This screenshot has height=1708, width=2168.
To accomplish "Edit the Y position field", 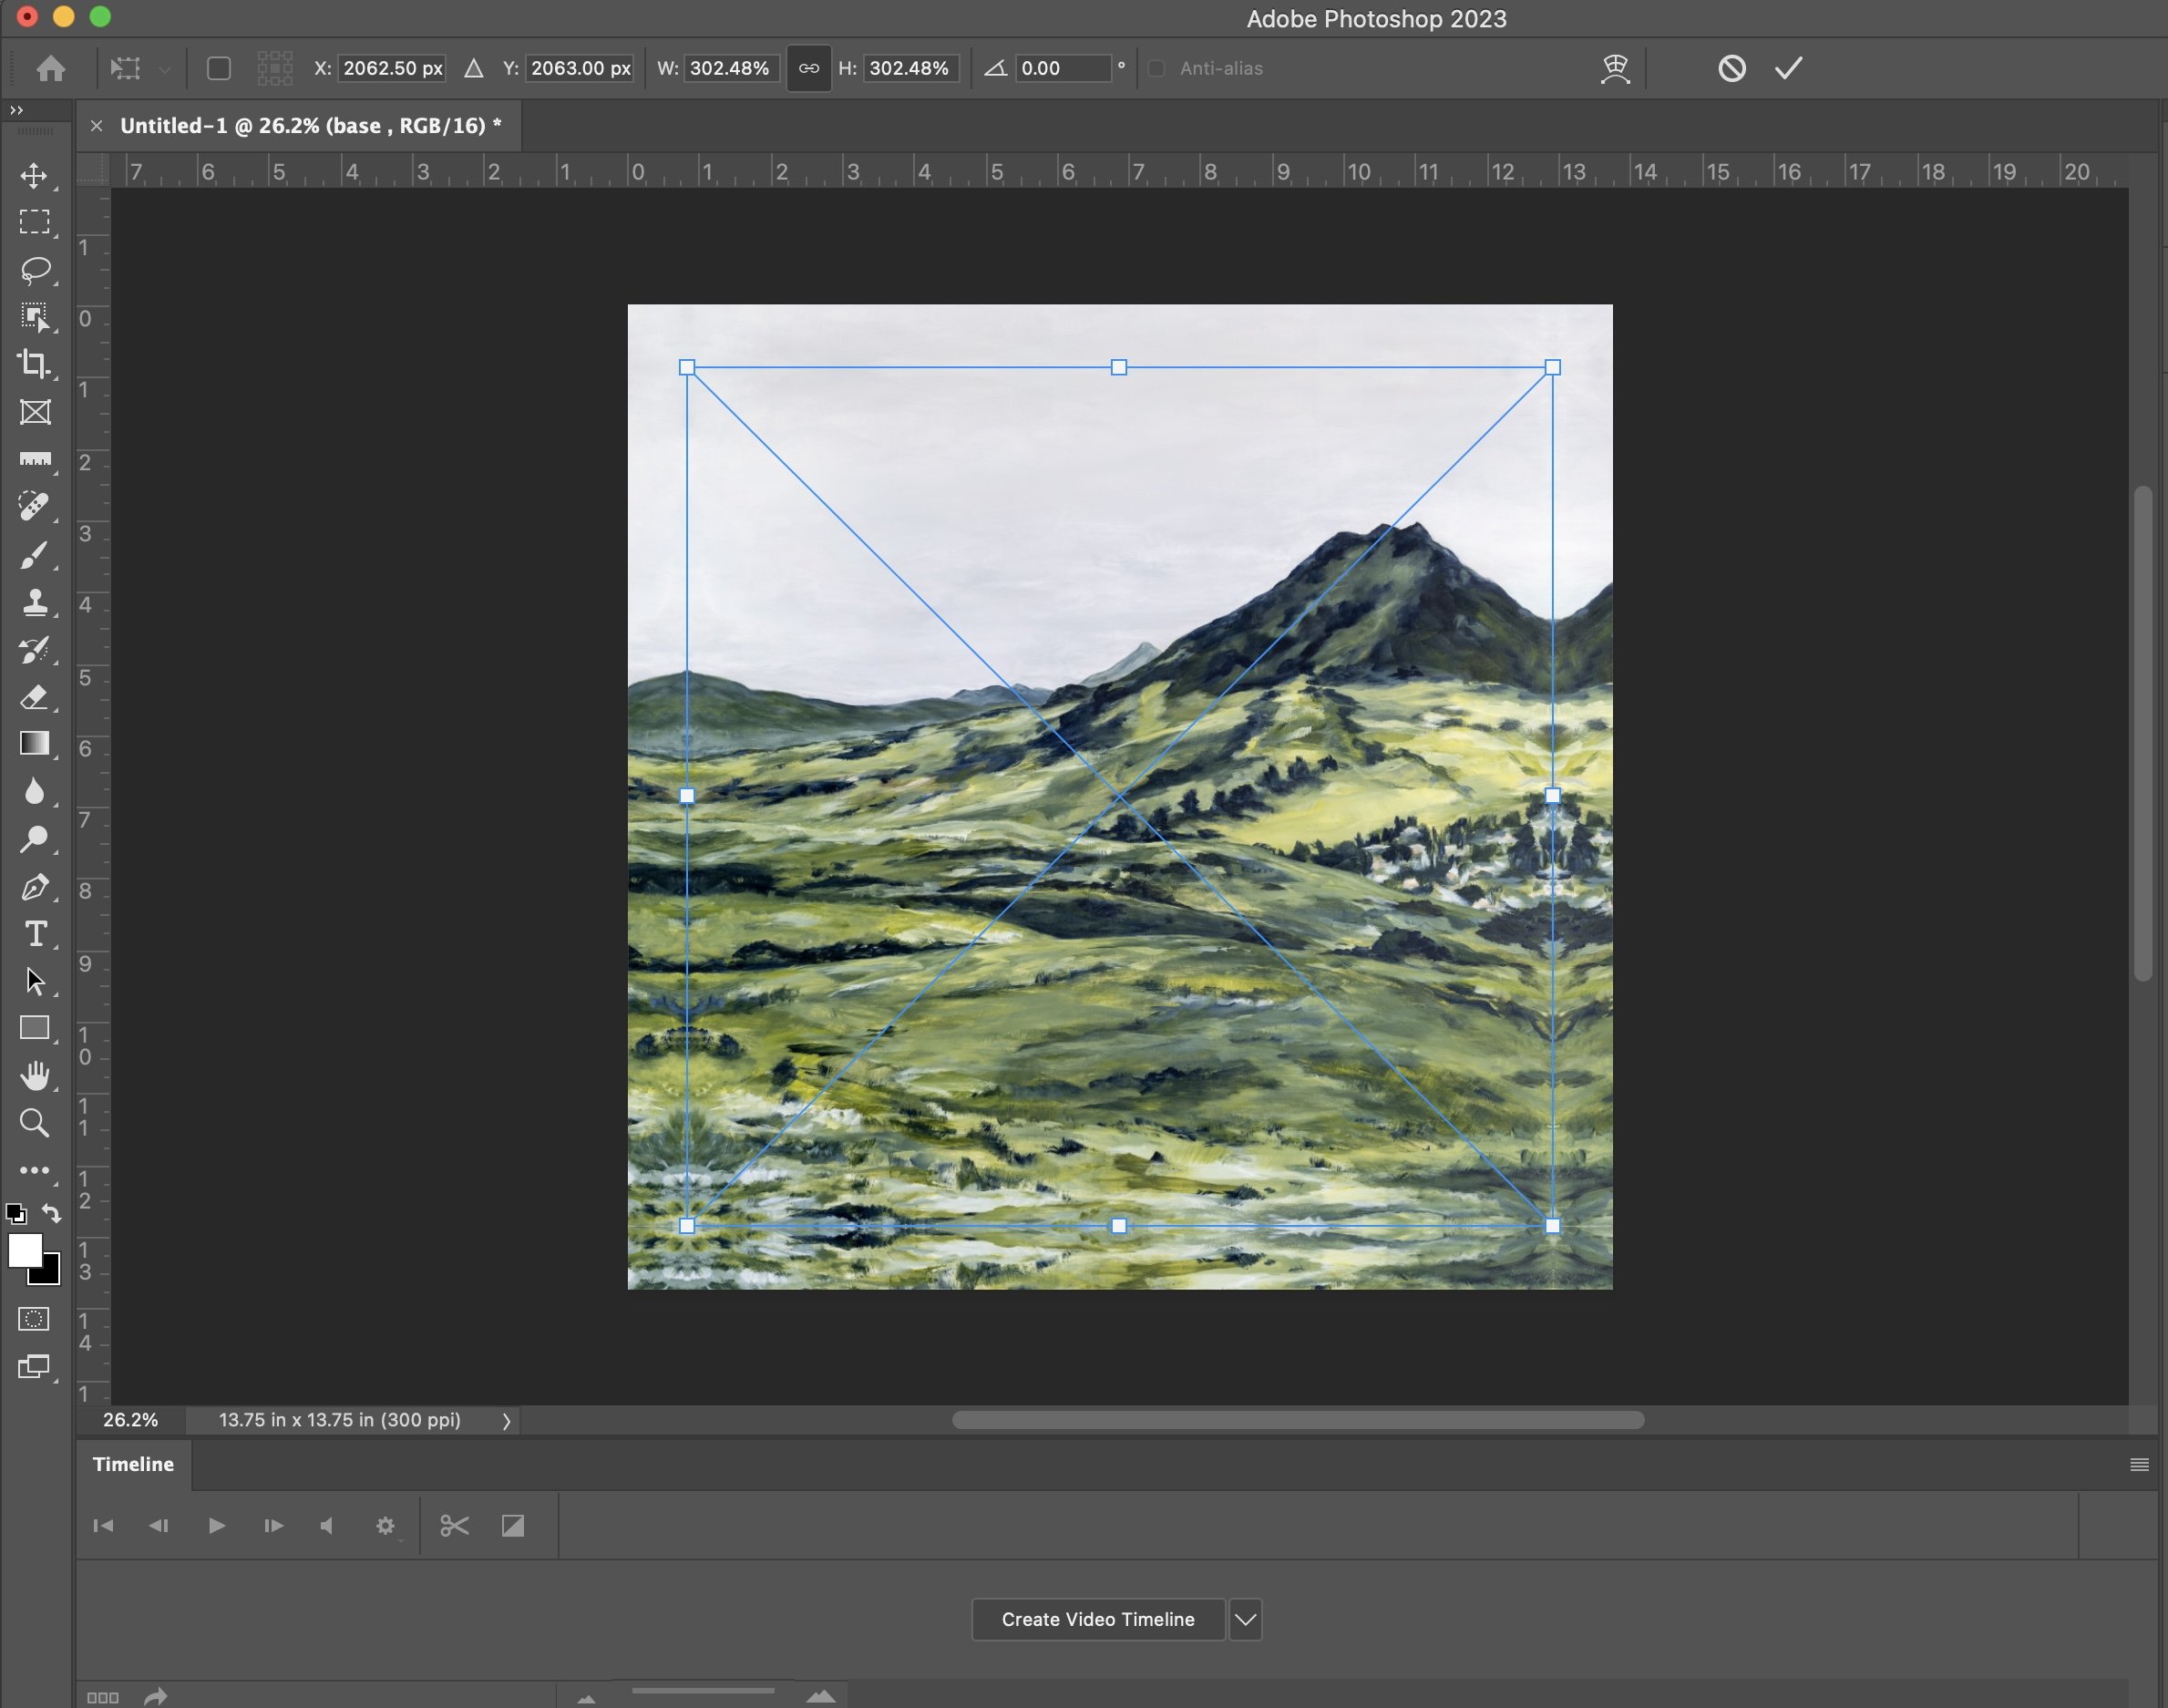I will [x=580, y=68].
